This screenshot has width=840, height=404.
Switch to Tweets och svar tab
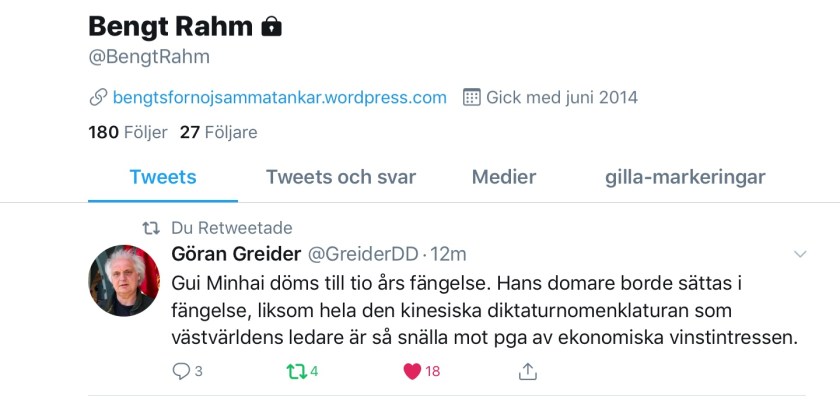point(340,177)
